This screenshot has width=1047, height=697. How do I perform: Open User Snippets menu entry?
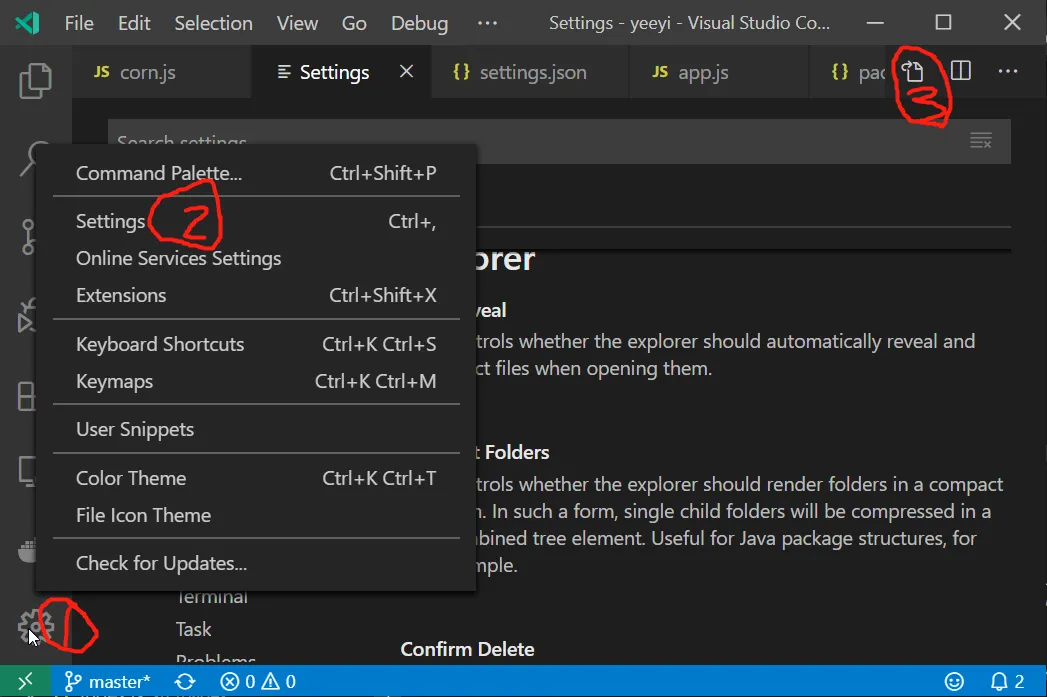pyautogui.click(x=256, y=429)
